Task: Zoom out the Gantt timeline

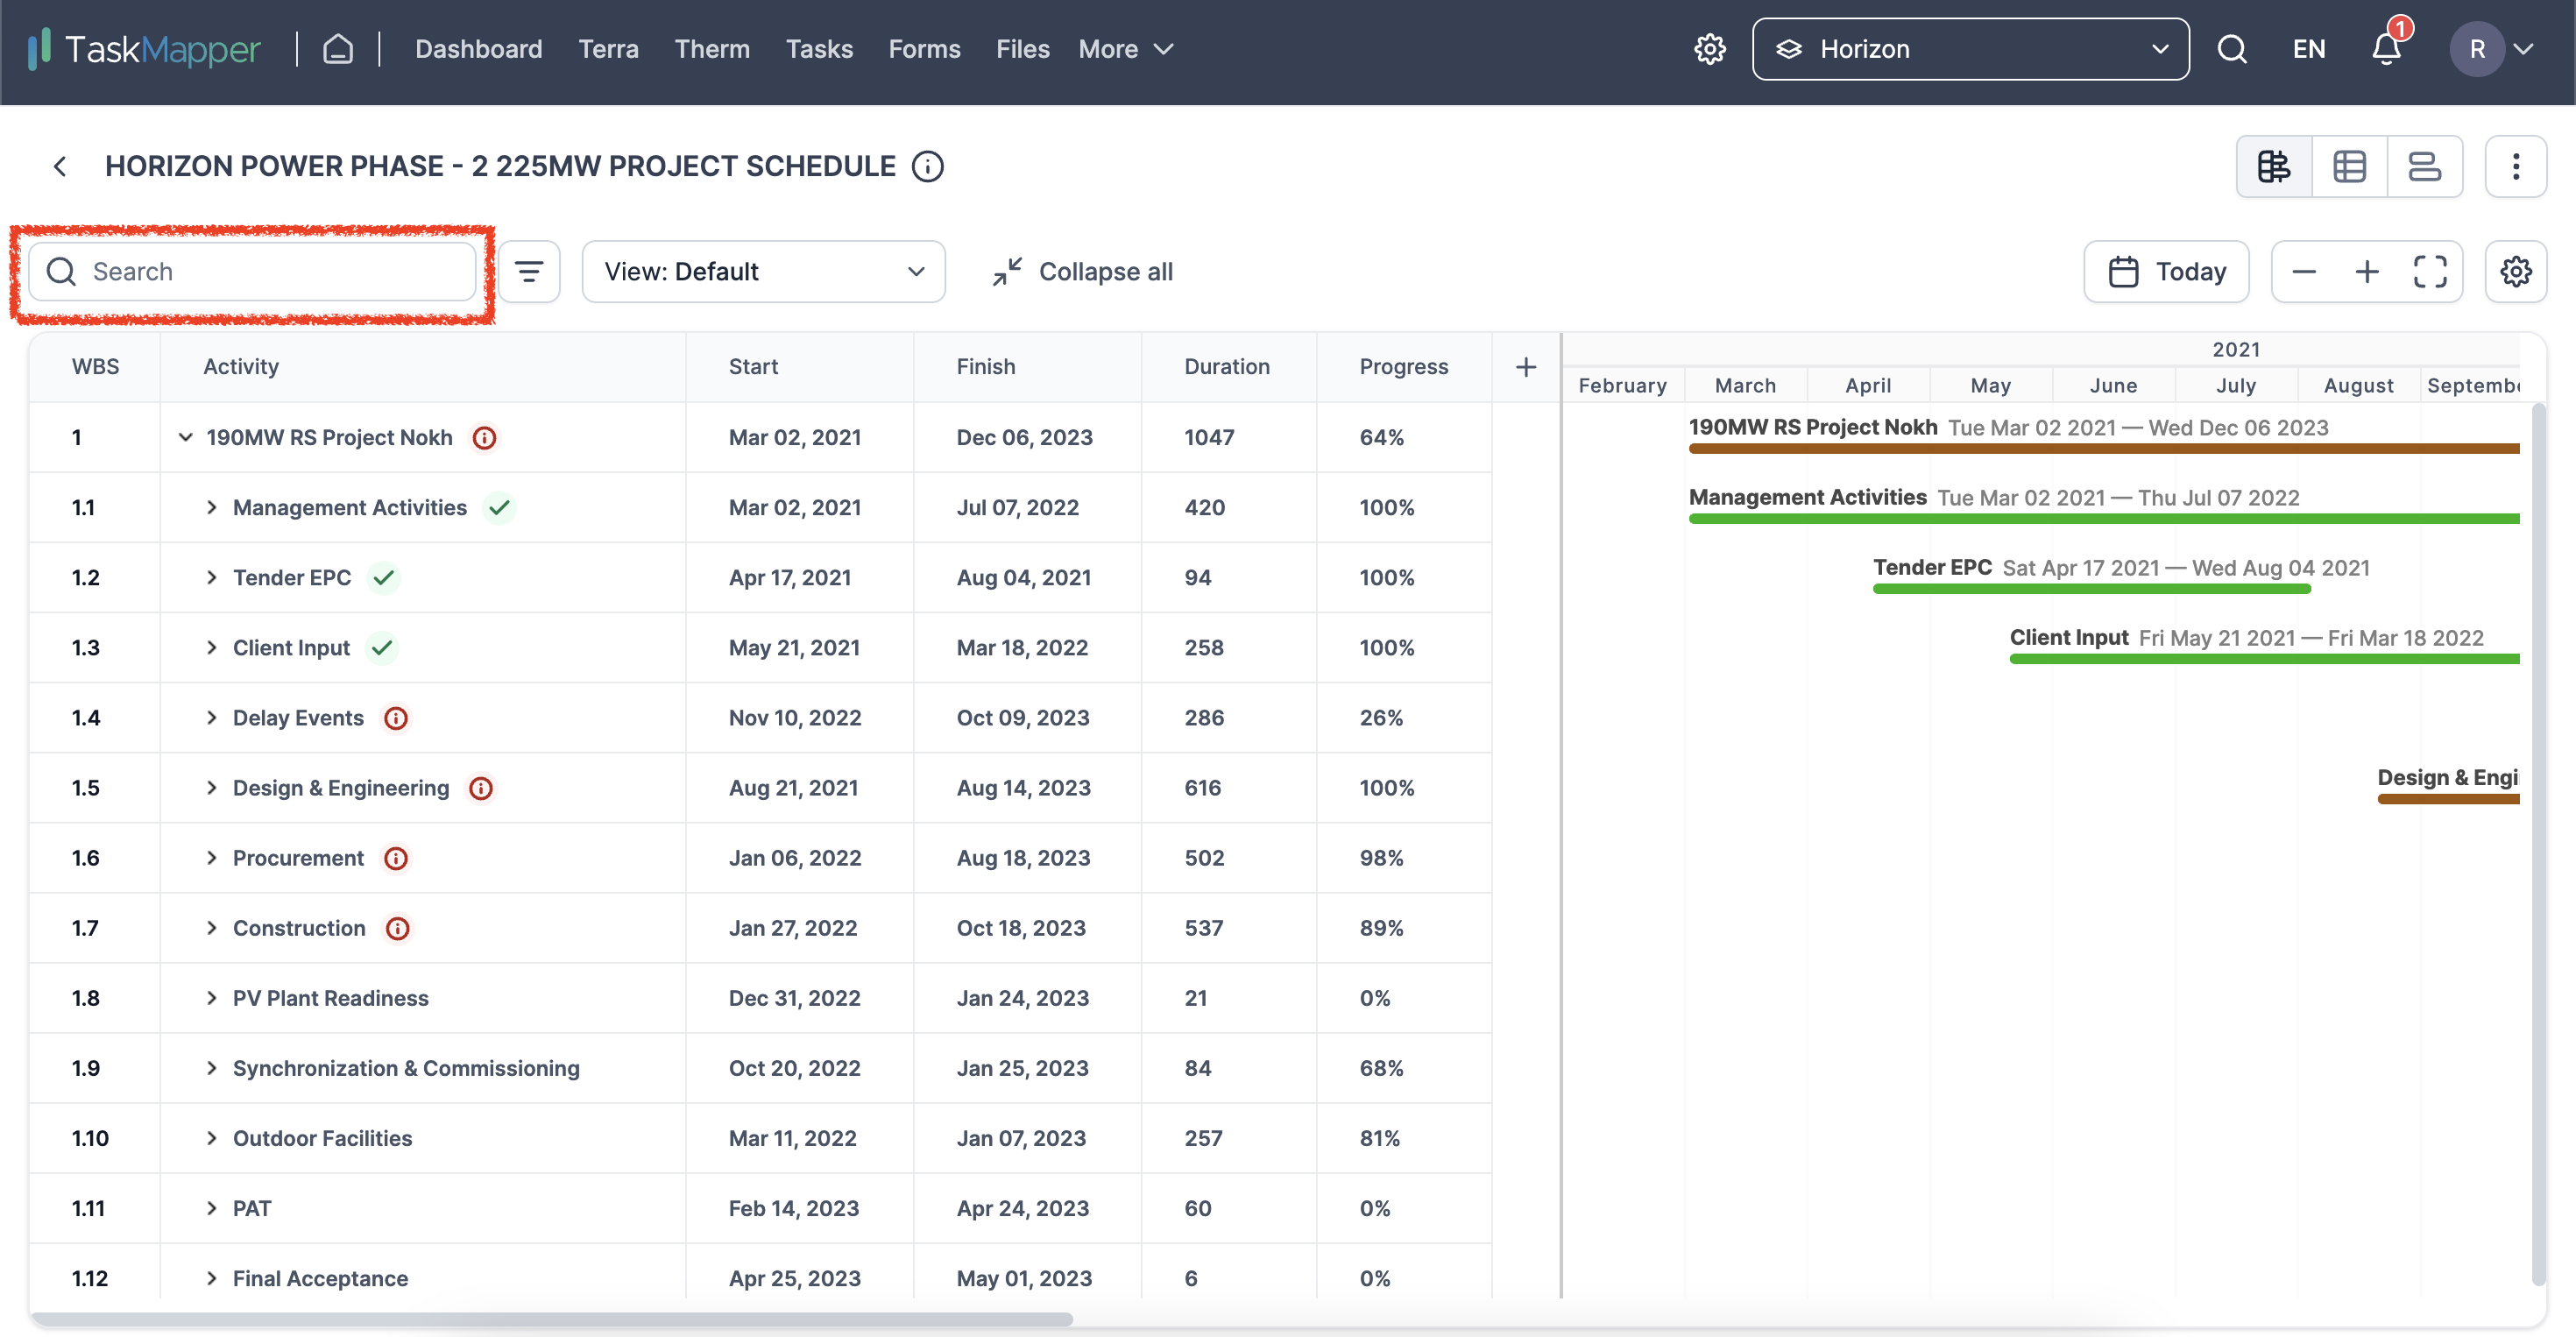Action: (2304, 271)
